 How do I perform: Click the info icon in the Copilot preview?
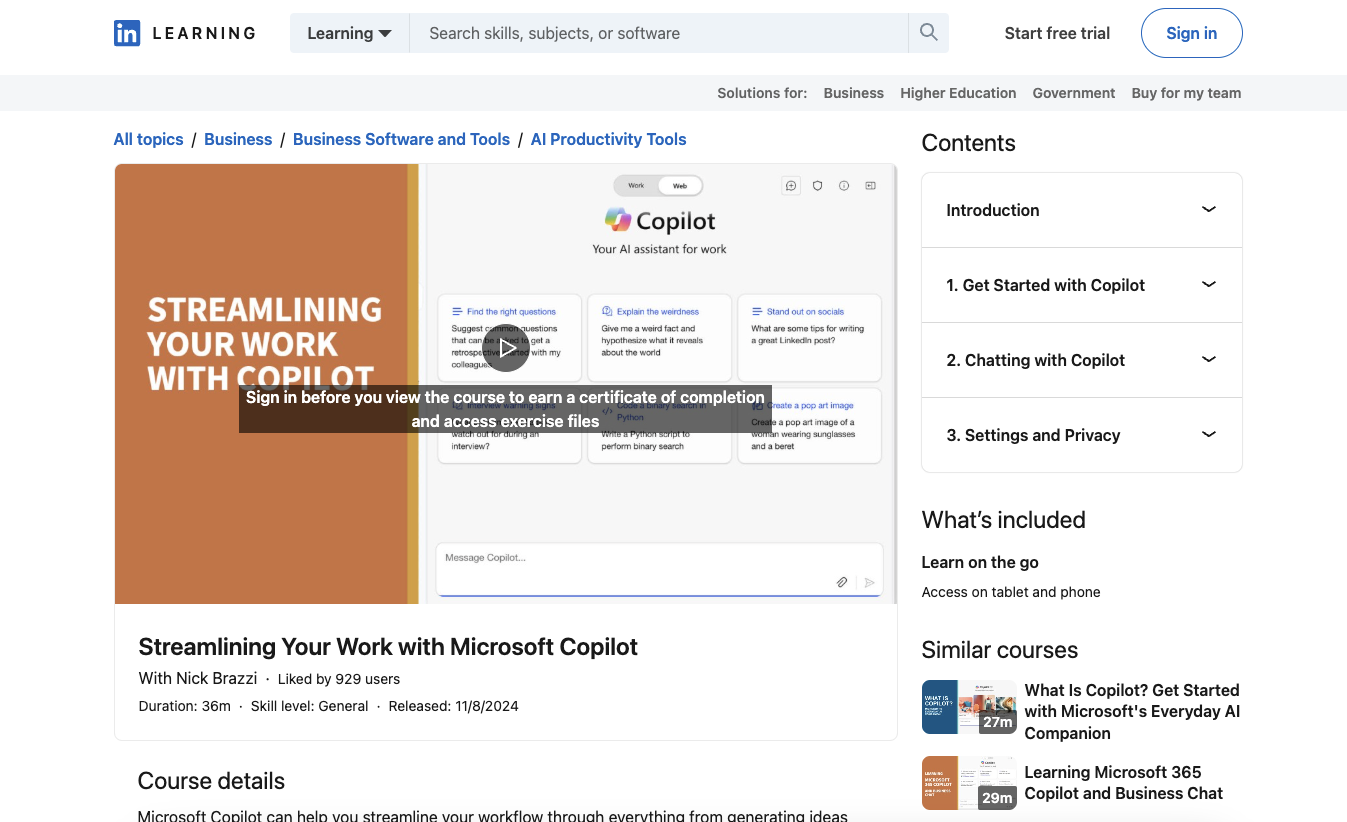tap(843, 185)
